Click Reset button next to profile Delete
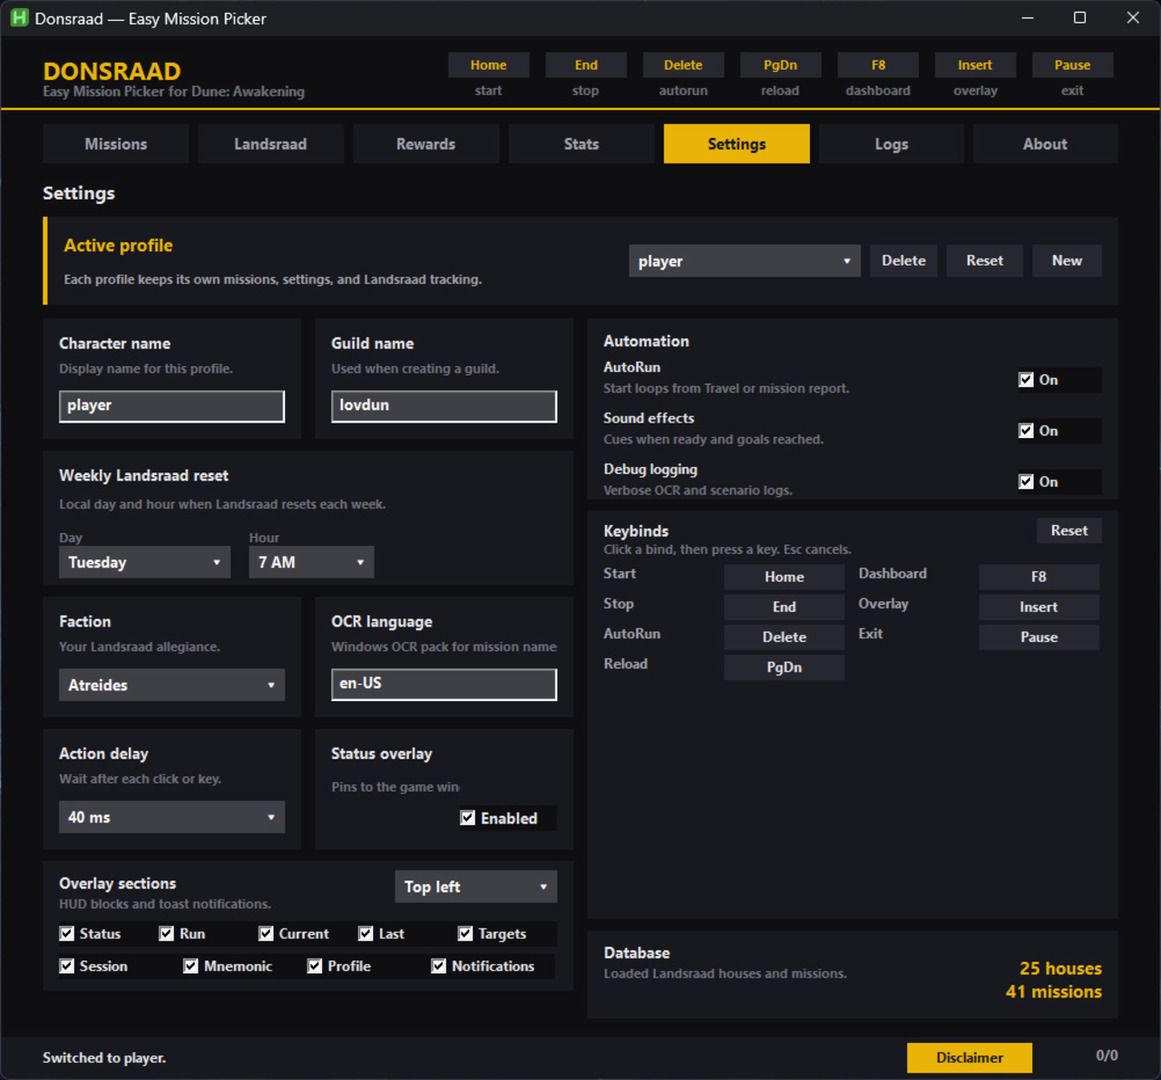The image size is (1161, 1080). point(984,261)
